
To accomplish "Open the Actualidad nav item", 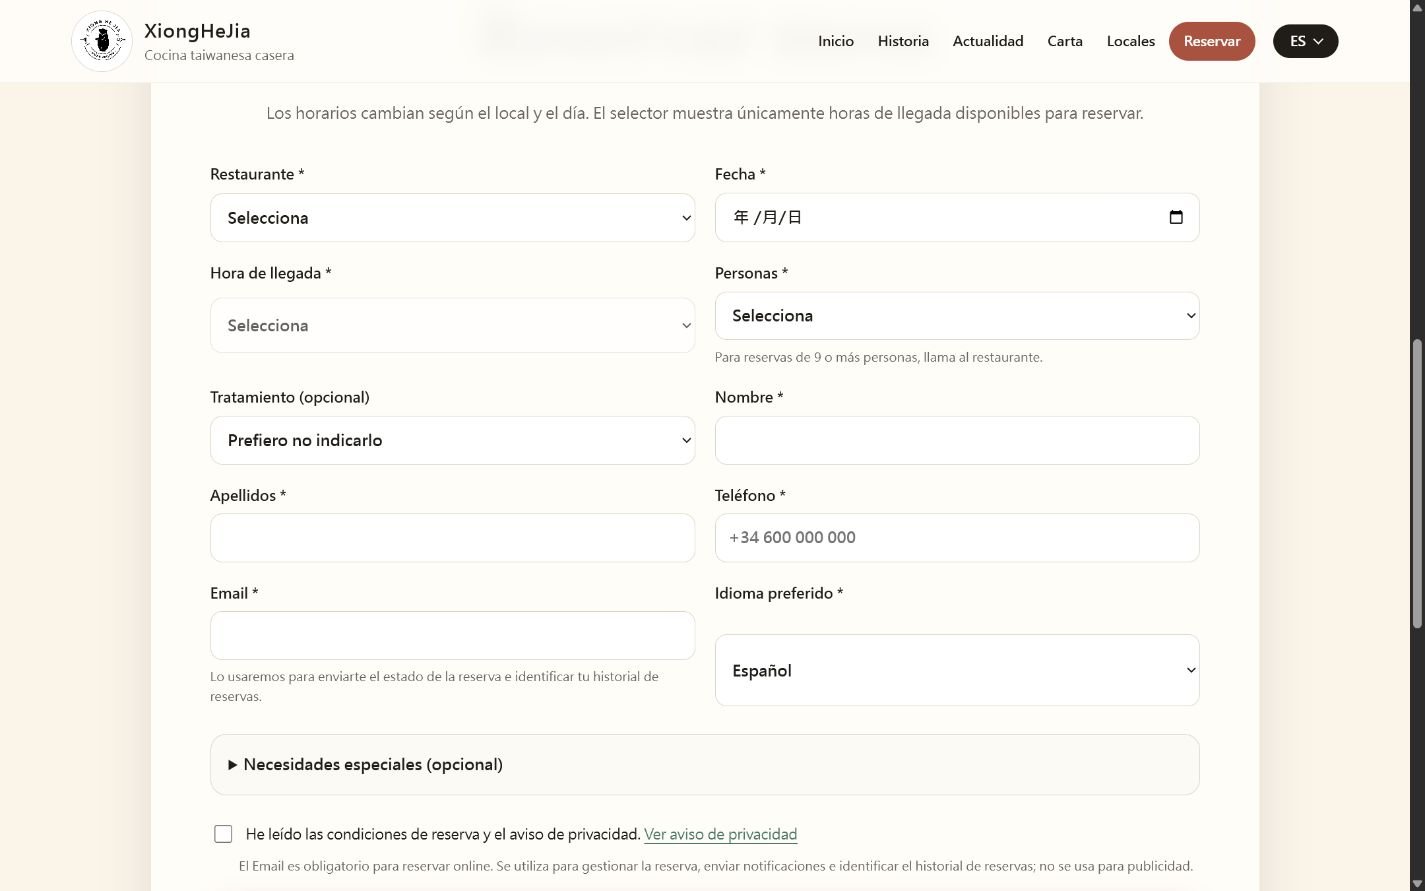I will (x=988, y=41).
